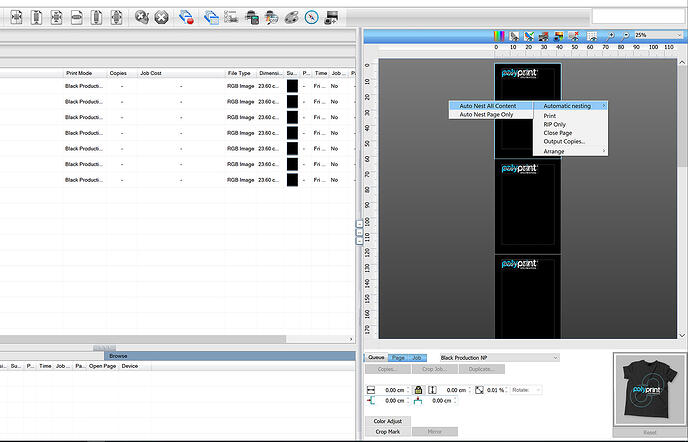The image size is (688, 442).
Task: Toggle the gray box red X preview icon
Action: click(x=573, y=36)
